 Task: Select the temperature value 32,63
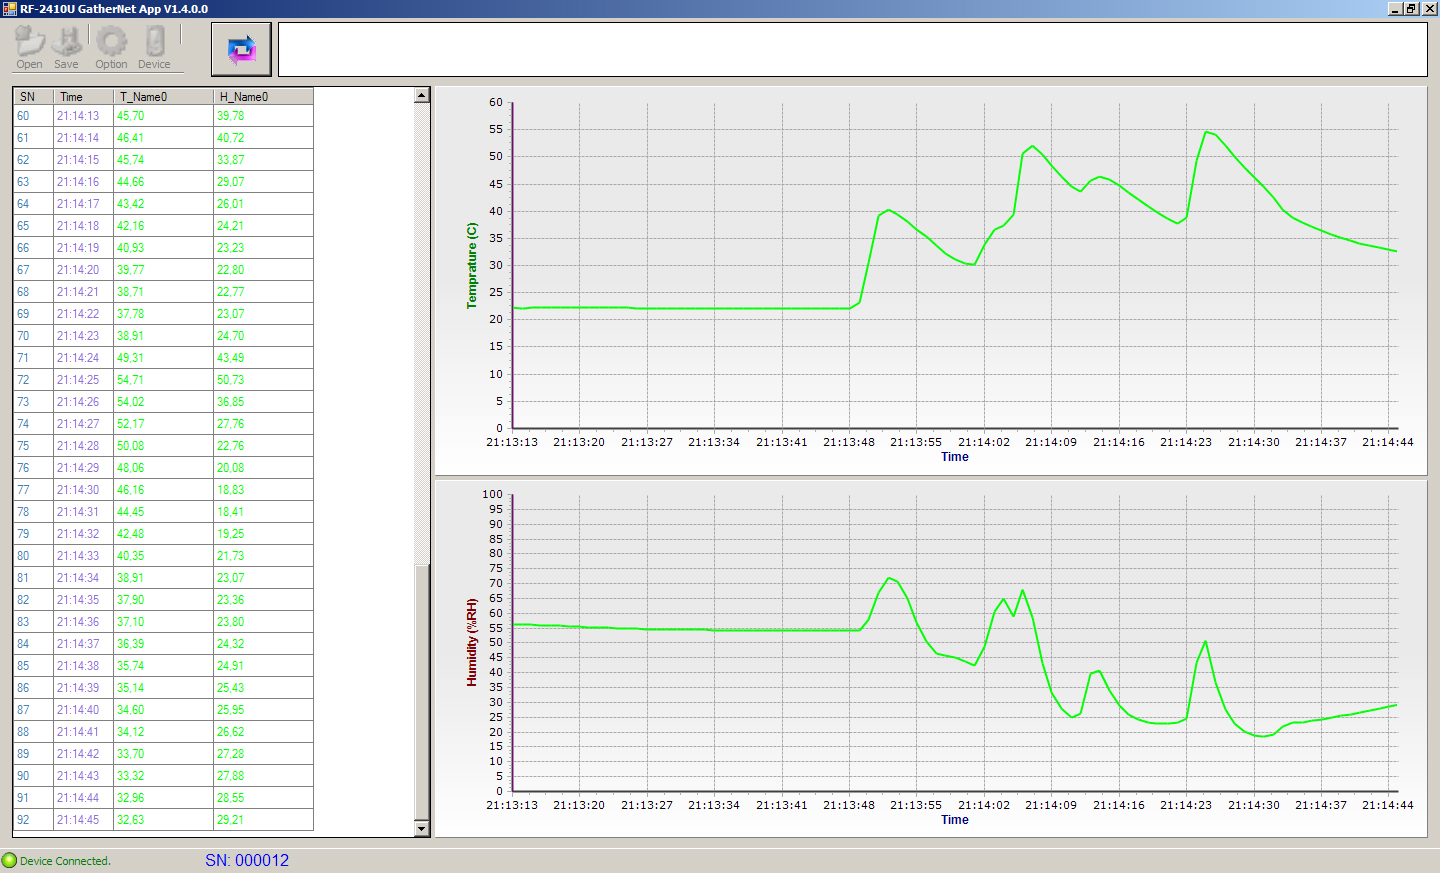tap(163, 820)
